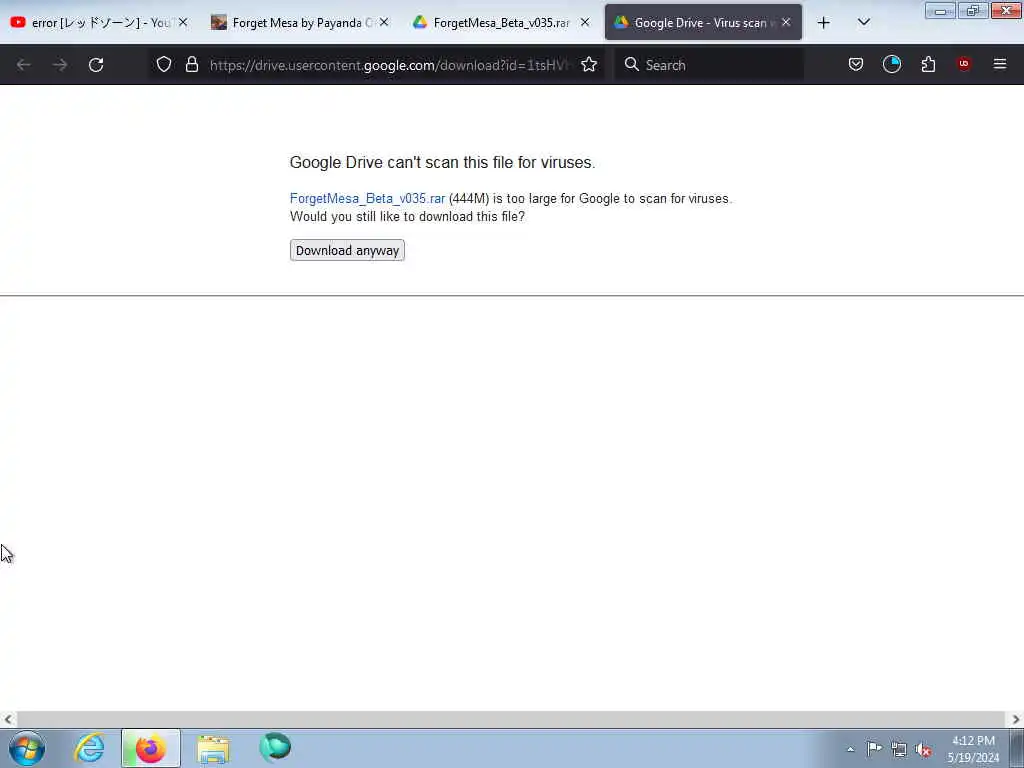Open Windows Explorer from taskbar
This screenshot has height=768, width=1024.
point(213,748)
